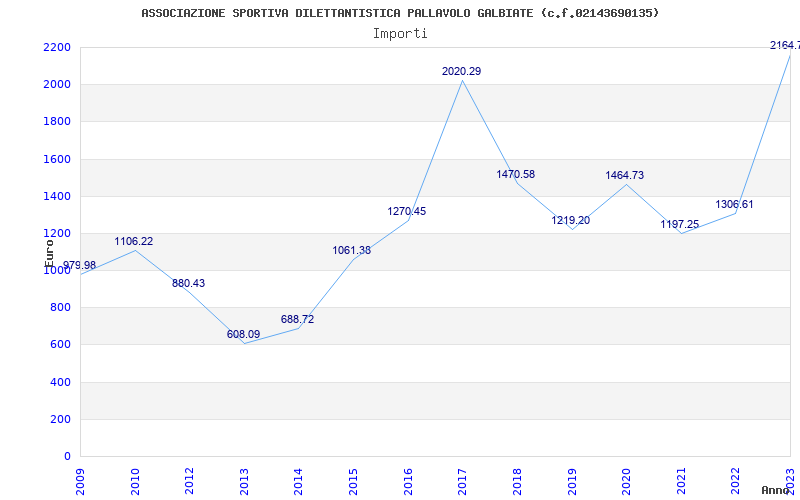Viewport: 800px width, 500px height.
Task: Click the 2017 x-axis year label
Action: tap(462, 482)
